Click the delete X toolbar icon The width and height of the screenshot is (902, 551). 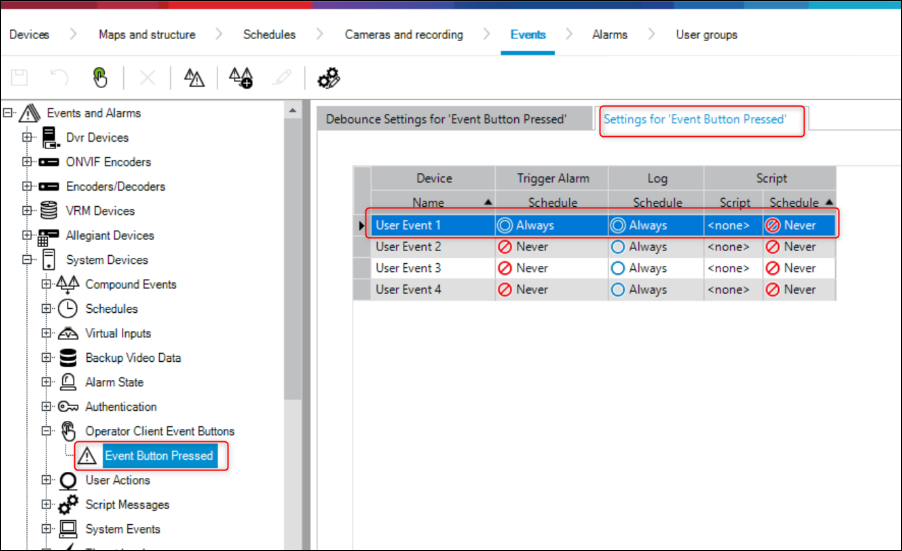[x=147, y=78]
